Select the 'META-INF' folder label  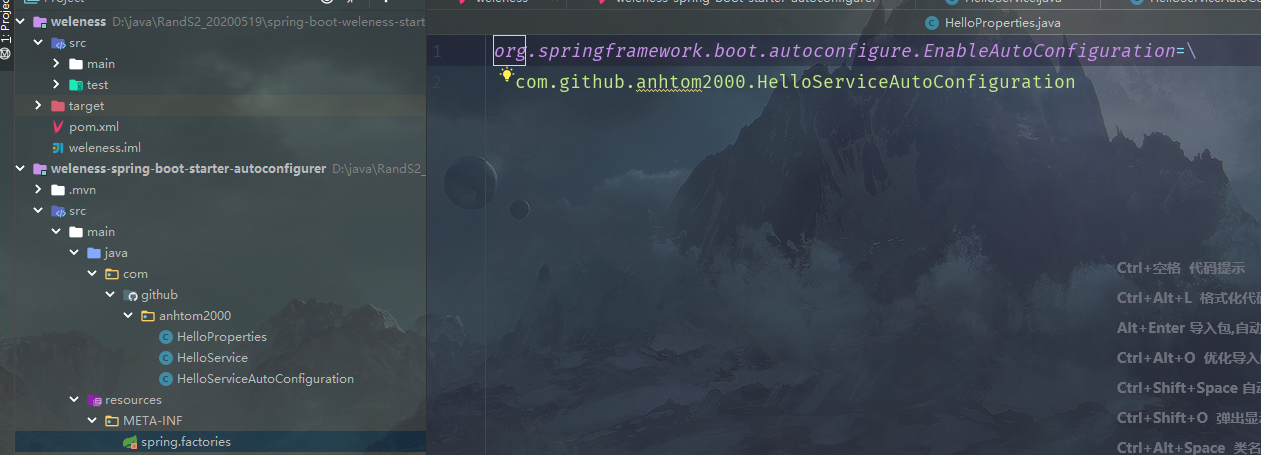pos(153,421)
